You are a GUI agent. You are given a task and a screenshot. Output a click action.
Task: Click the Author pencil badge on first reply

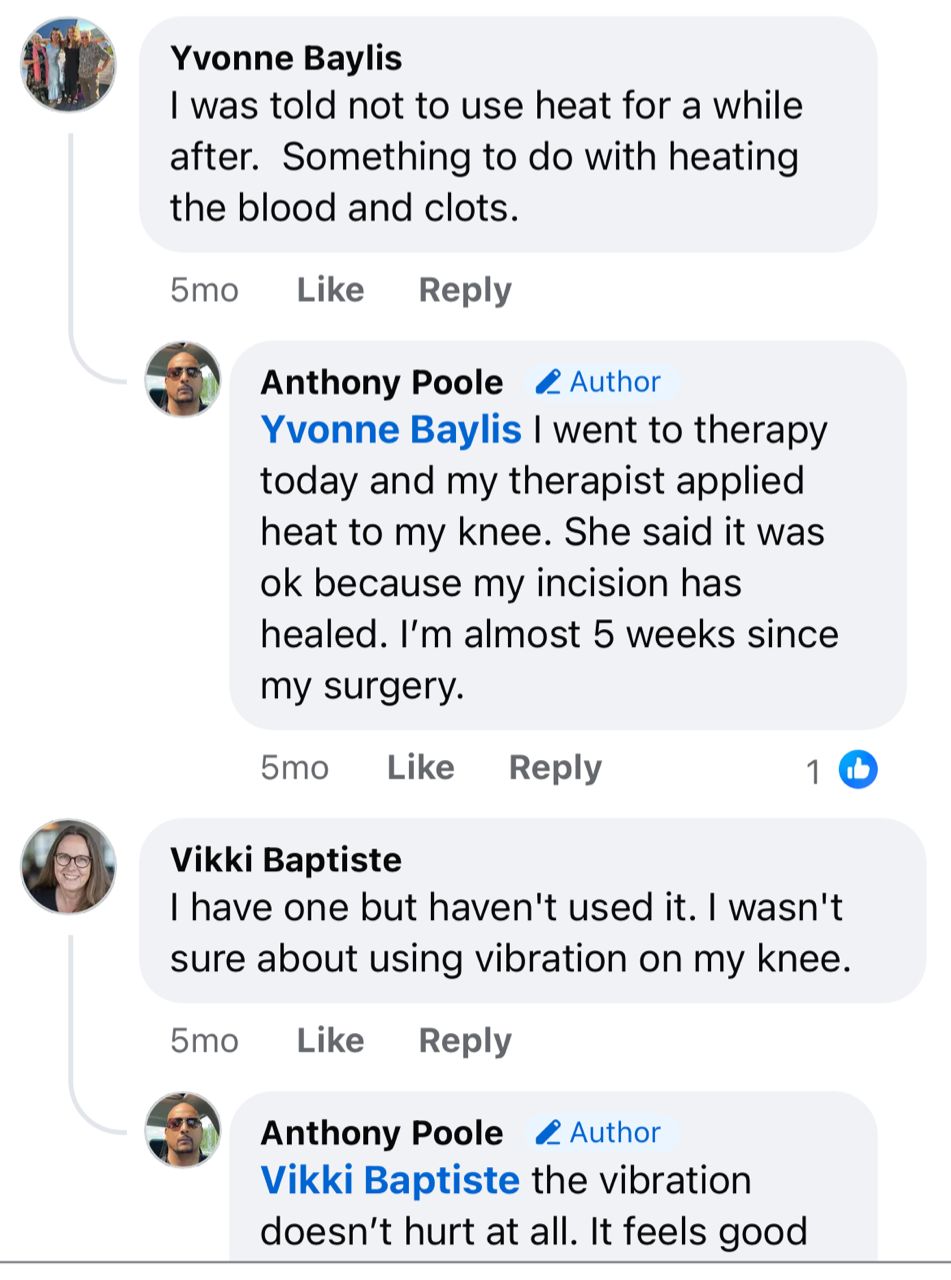[599, 382]
